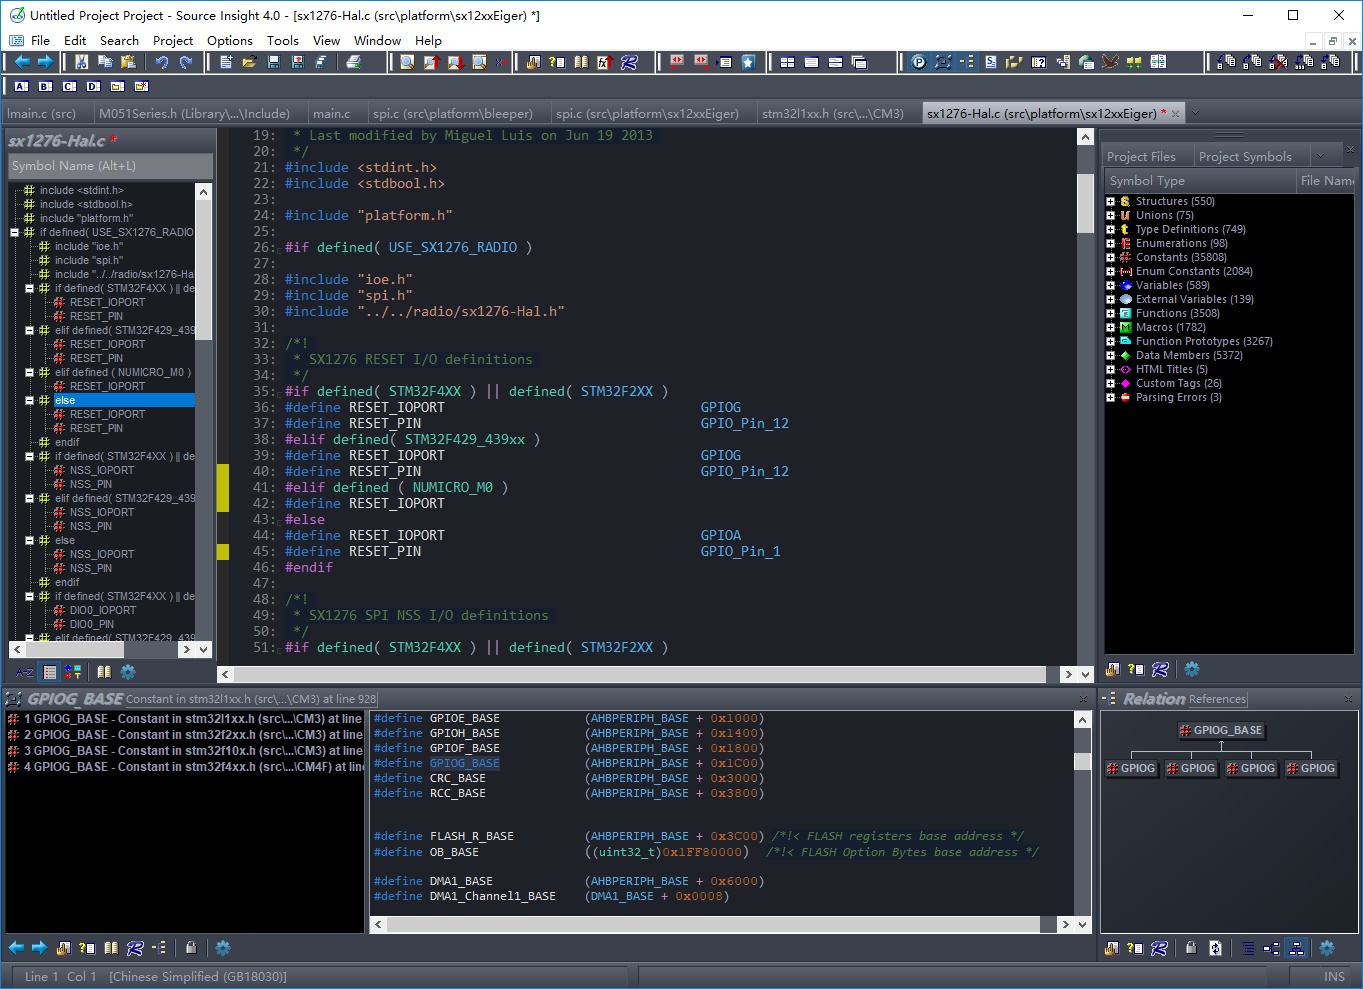Toggle the lock icon in the Relation panel
The height and width of the screenshot is (989, 1363).
click(1192, 948)
